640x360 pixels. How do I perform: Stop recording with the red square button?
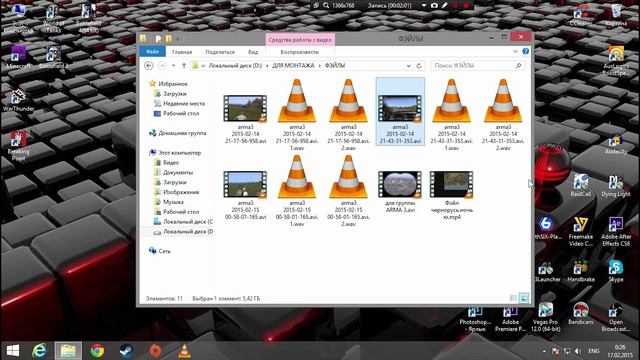pyautogui.click(x=466, y=6)
